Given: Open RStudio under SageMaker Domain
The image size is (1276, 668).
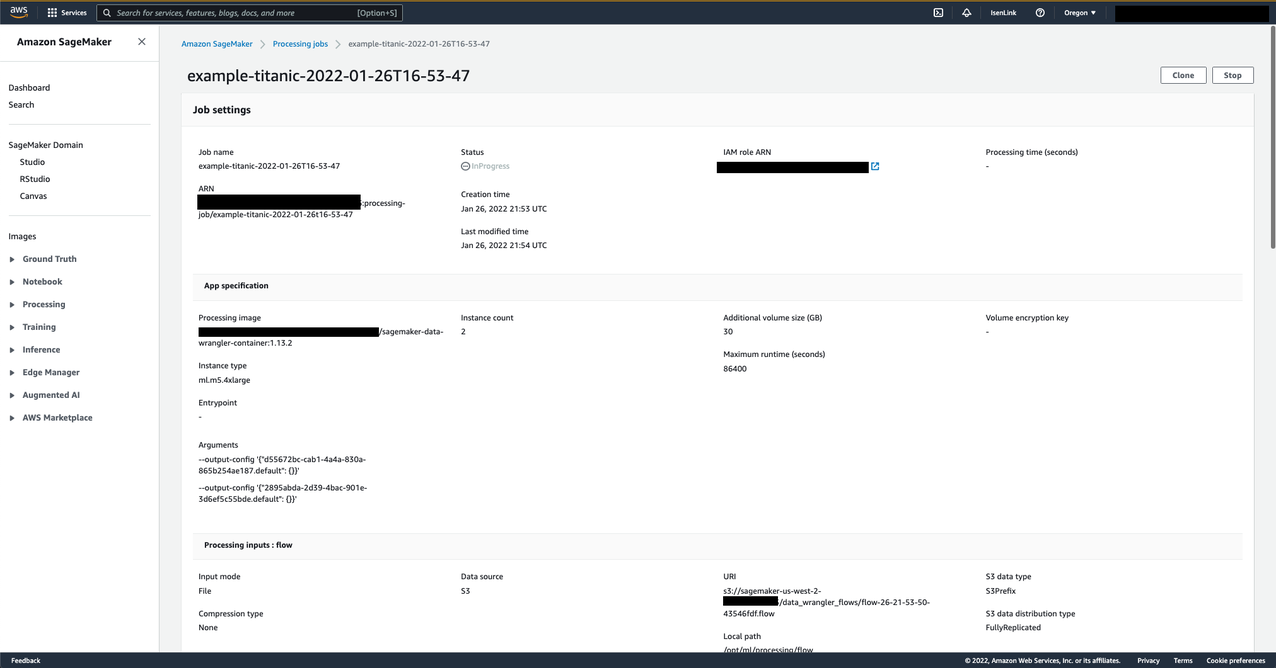Looking at the screenshot, I should tap(35, 179).
